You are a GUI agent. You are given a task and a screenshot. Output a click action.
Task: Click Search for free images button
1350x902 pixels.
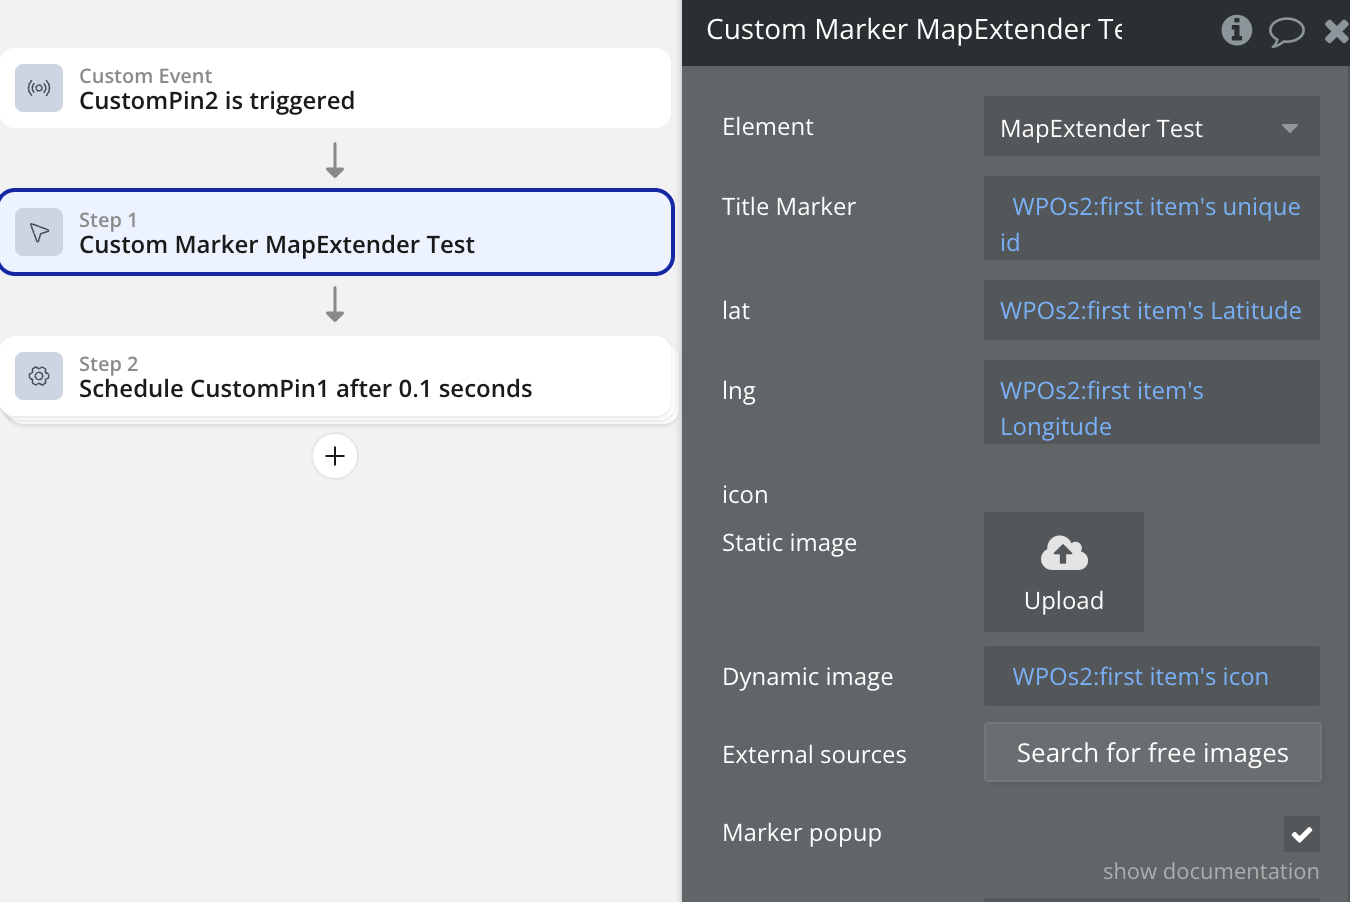tap(1152, 752)
